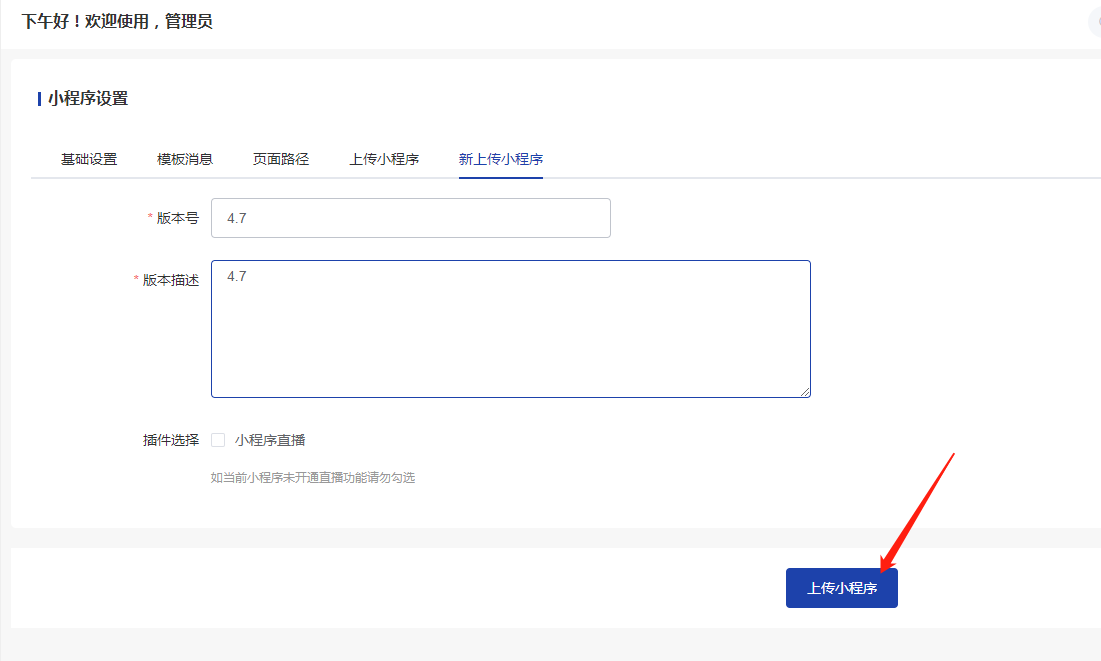This screenshot has width=1101, height=661.
Task: Click the 插件选择 field label
Action: tap(171, 440)
